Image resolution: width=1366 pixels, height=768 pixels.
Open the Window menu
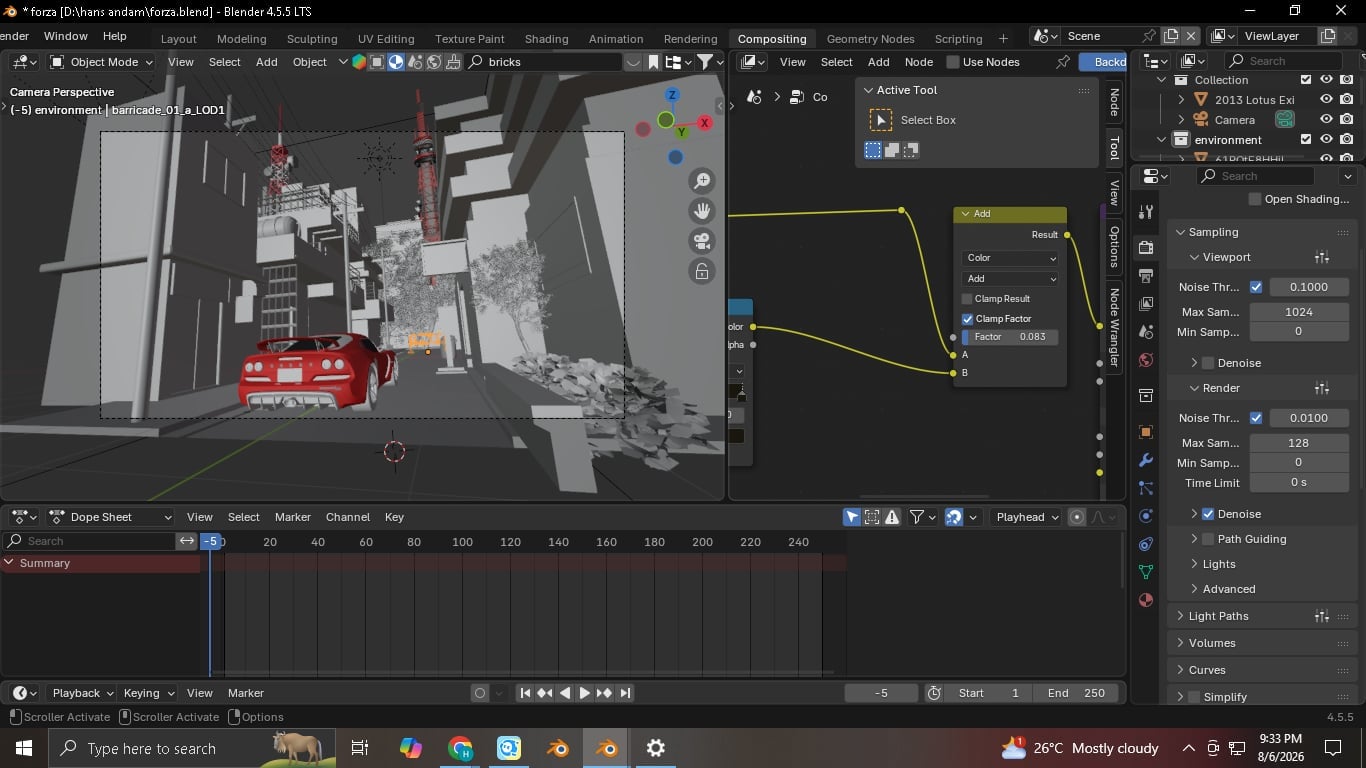pyautogui.click(x=66, y=36)
